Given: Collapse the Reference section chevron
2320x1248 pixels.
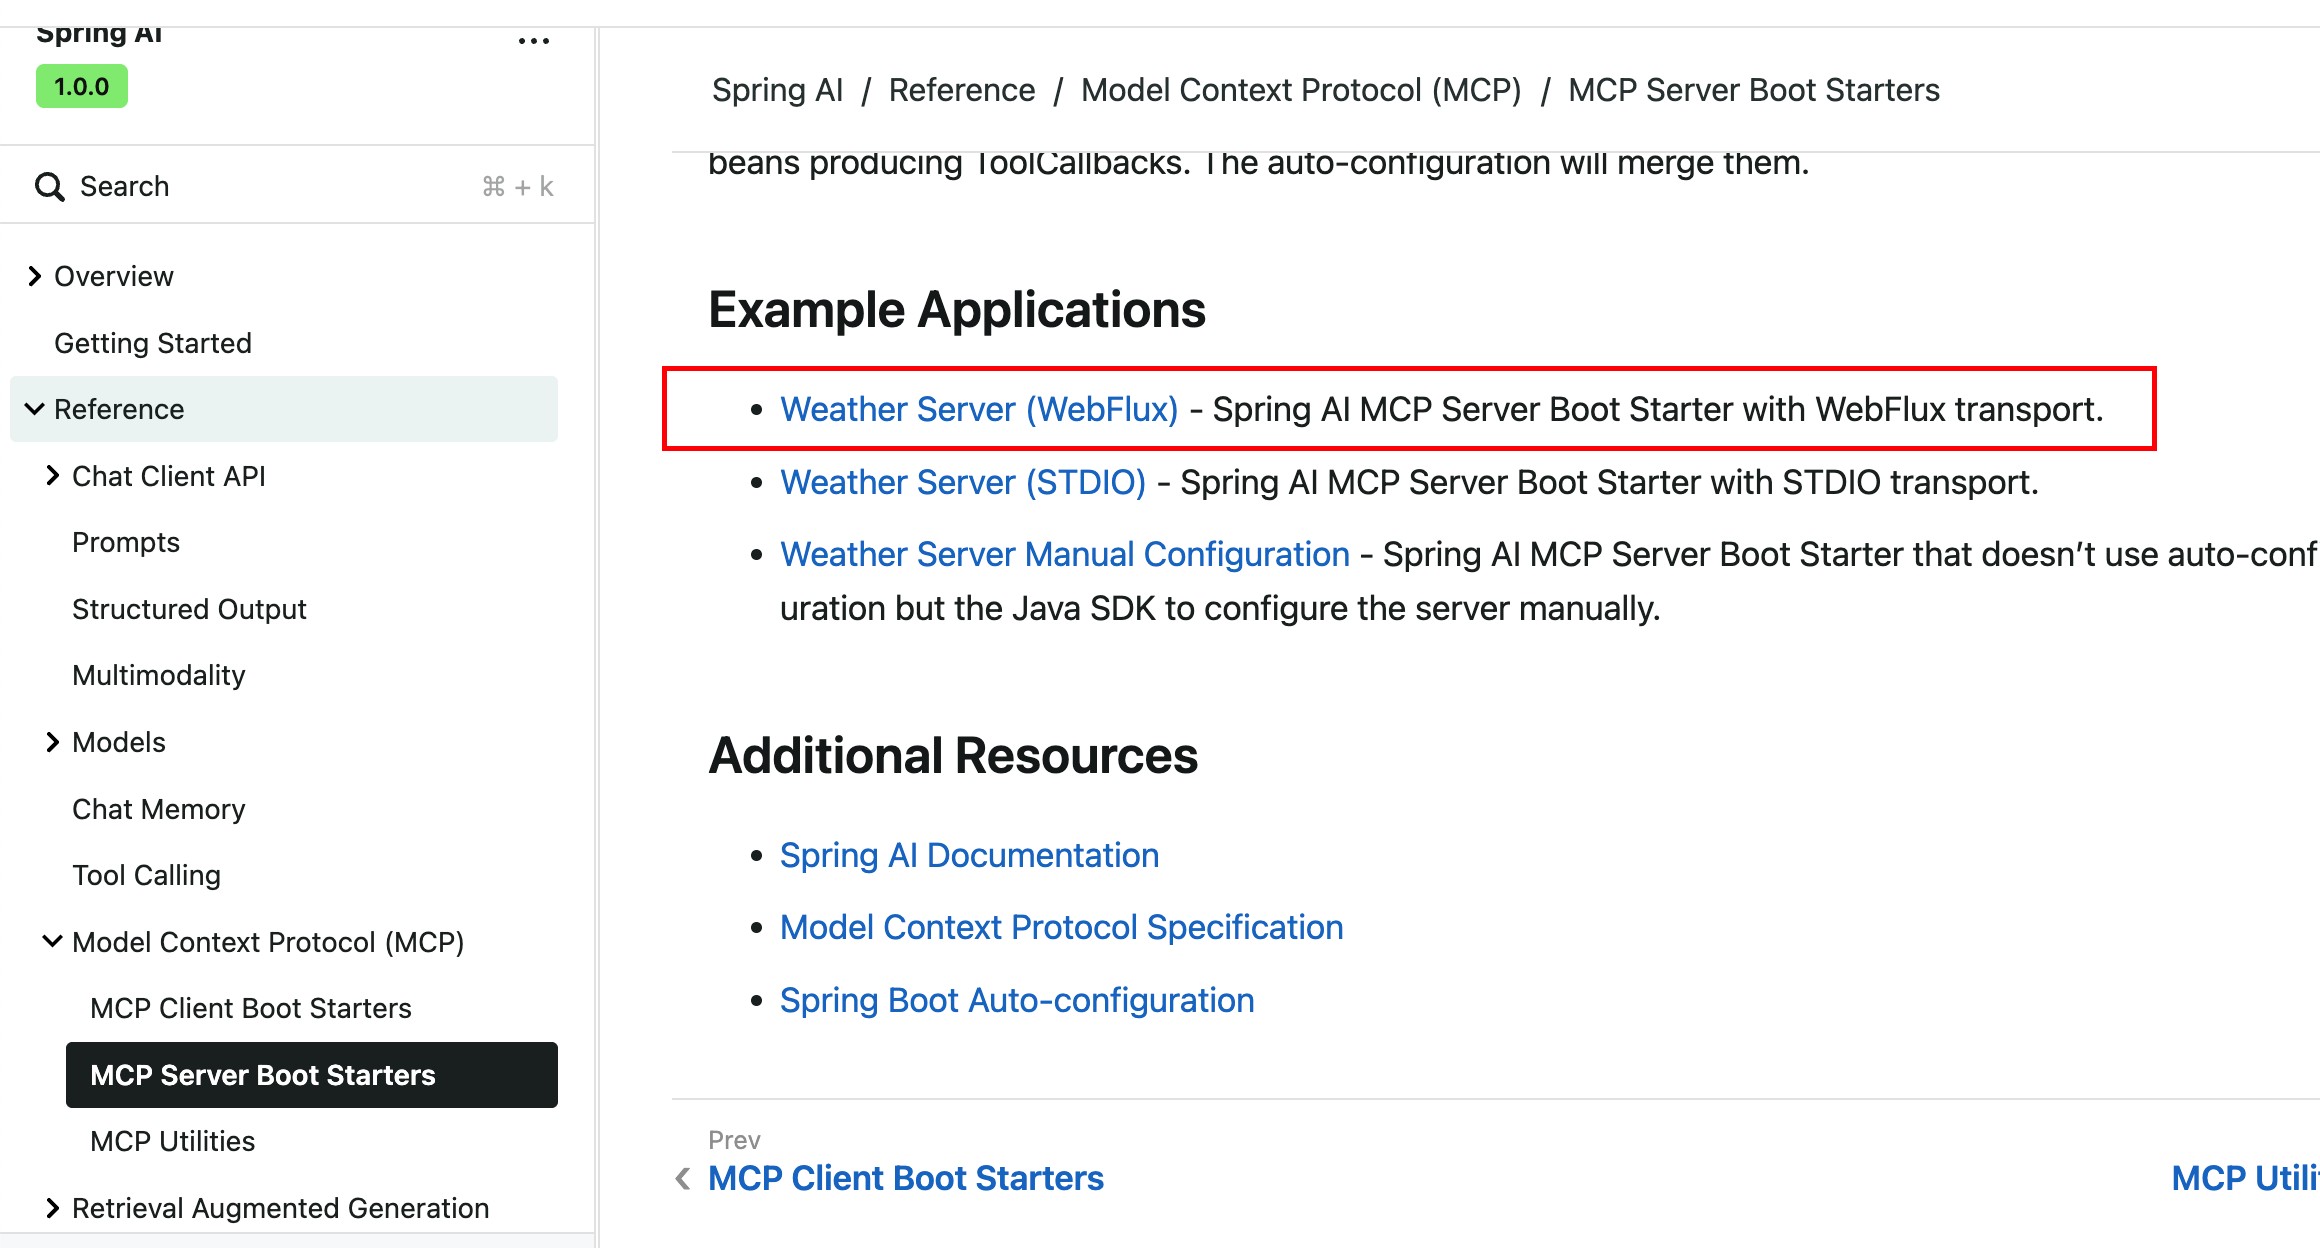Looking at the screenshot, I should click(35, 409).
